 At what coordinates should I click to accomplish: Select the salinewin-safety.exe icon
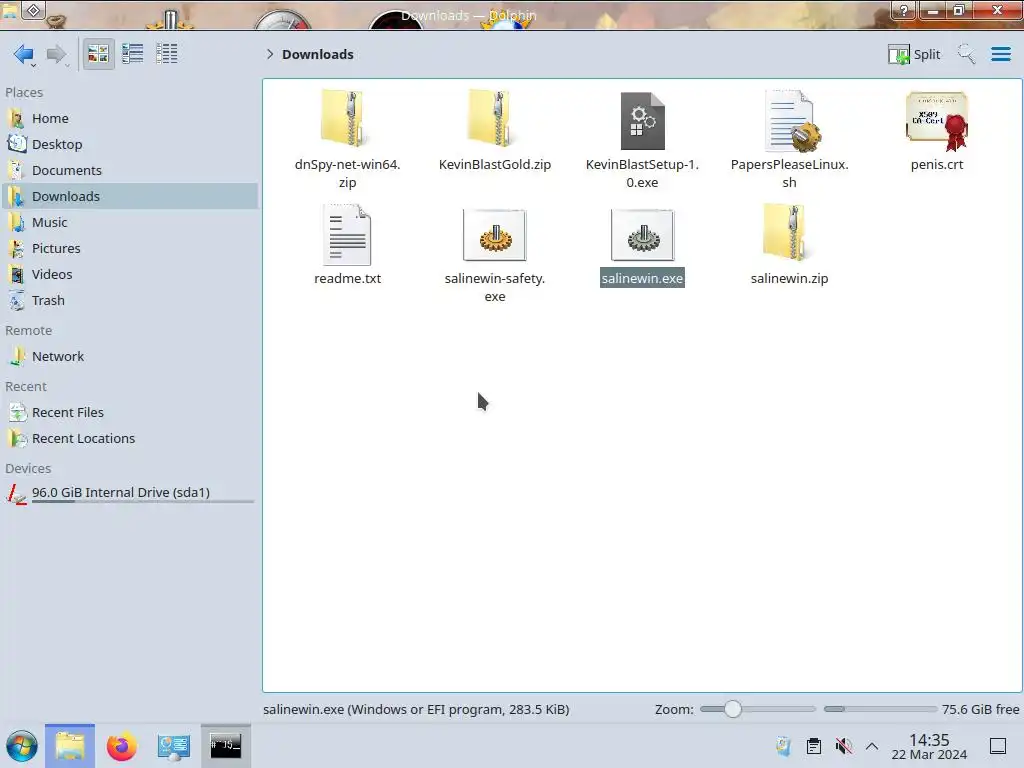tap(494, 235)
